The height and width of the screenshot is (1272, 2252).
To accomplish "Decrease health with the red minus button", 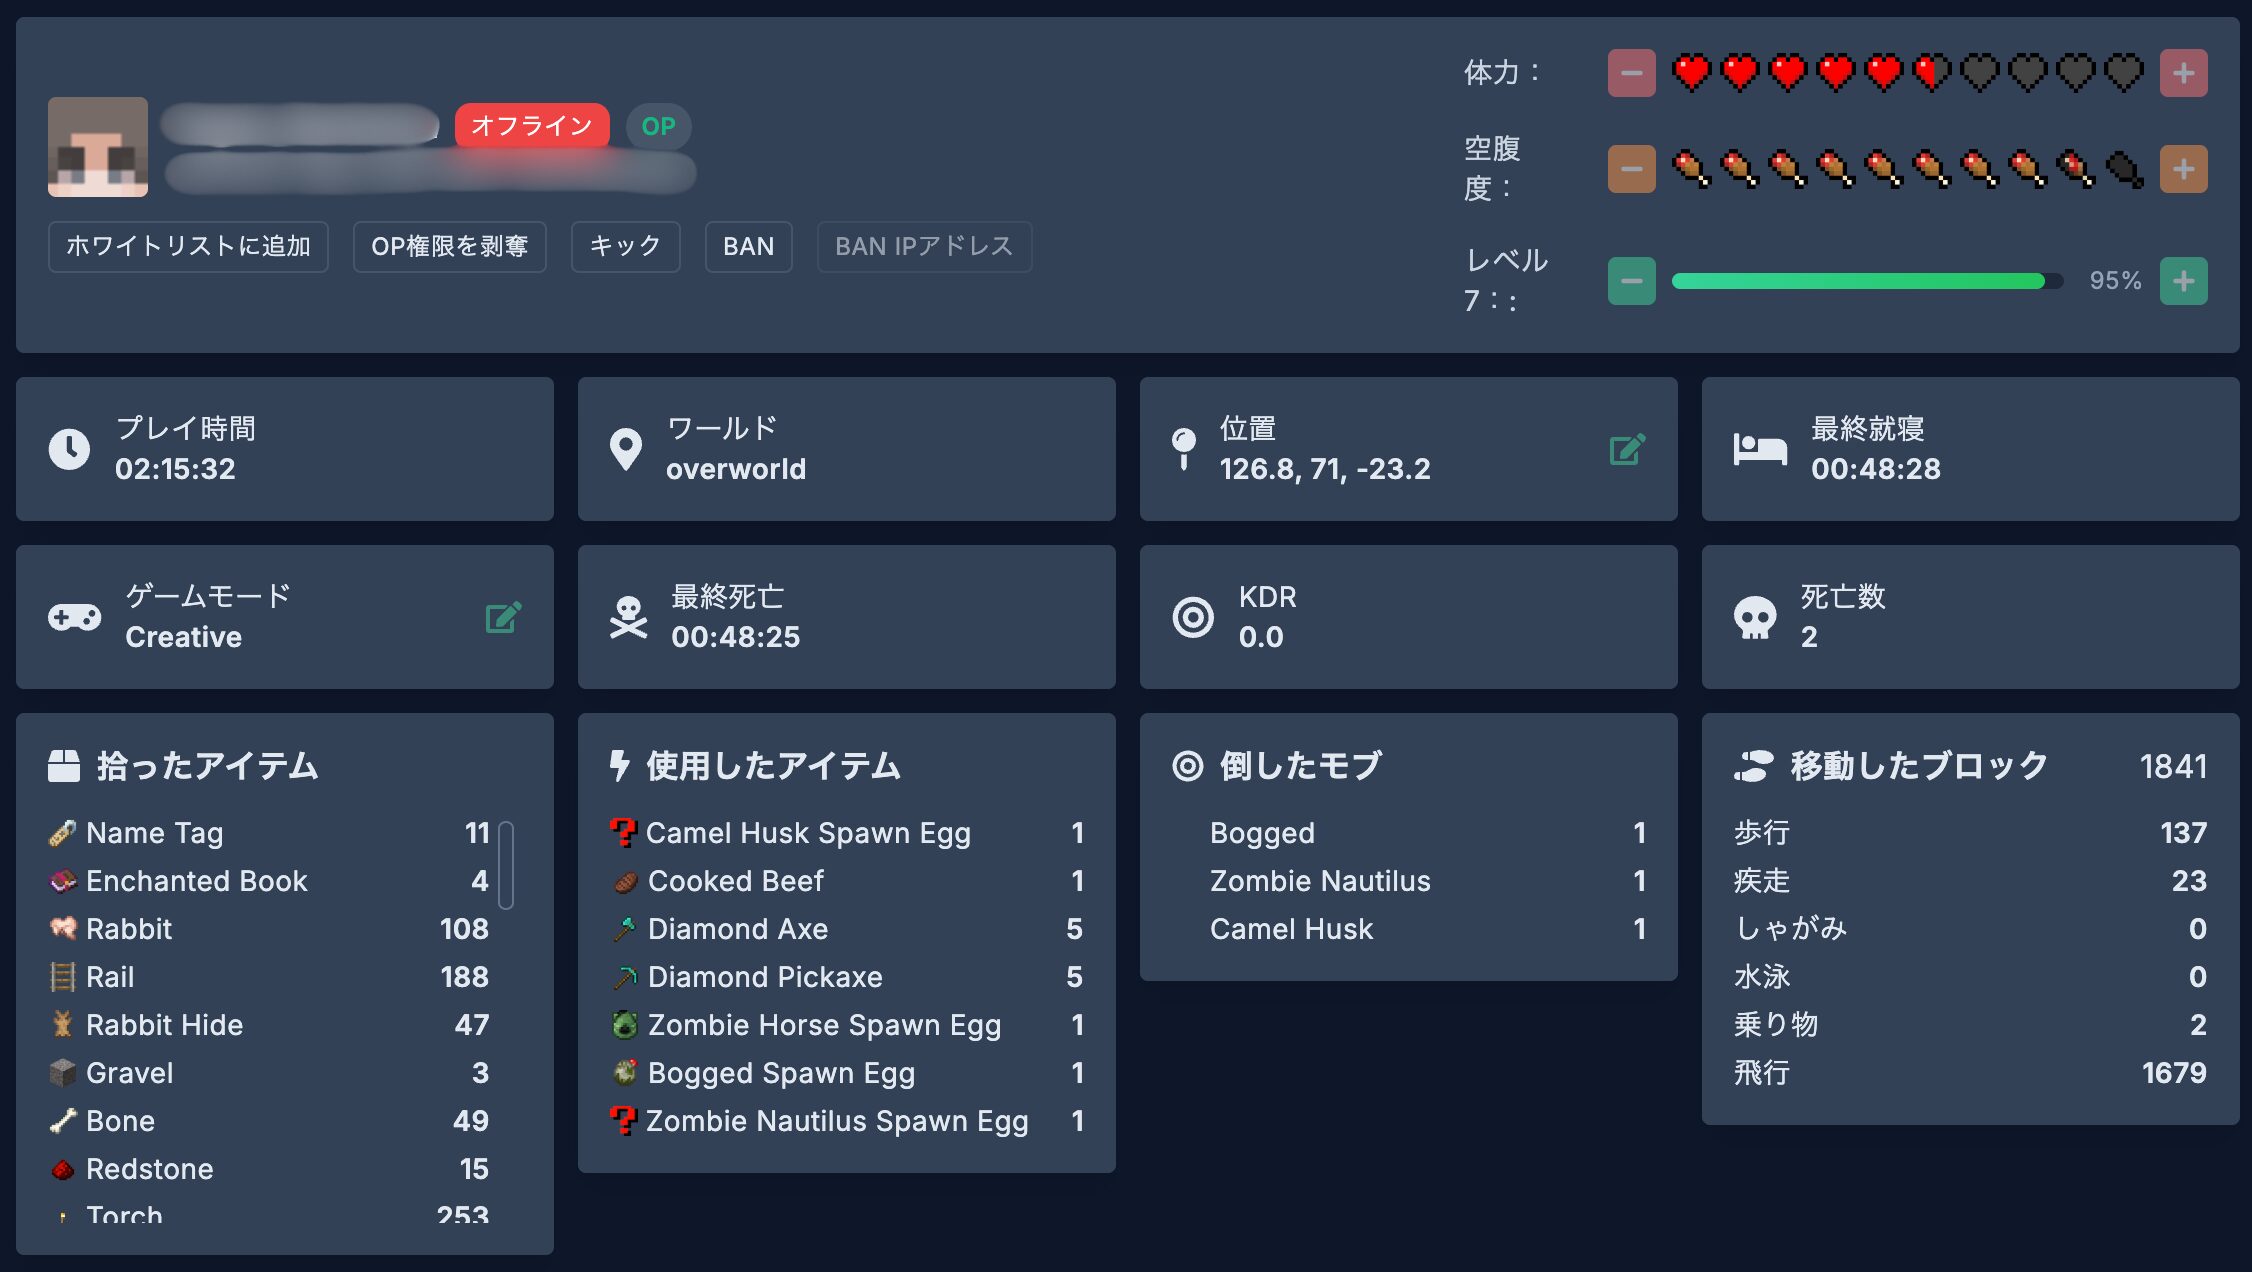I will (1631, 73).
